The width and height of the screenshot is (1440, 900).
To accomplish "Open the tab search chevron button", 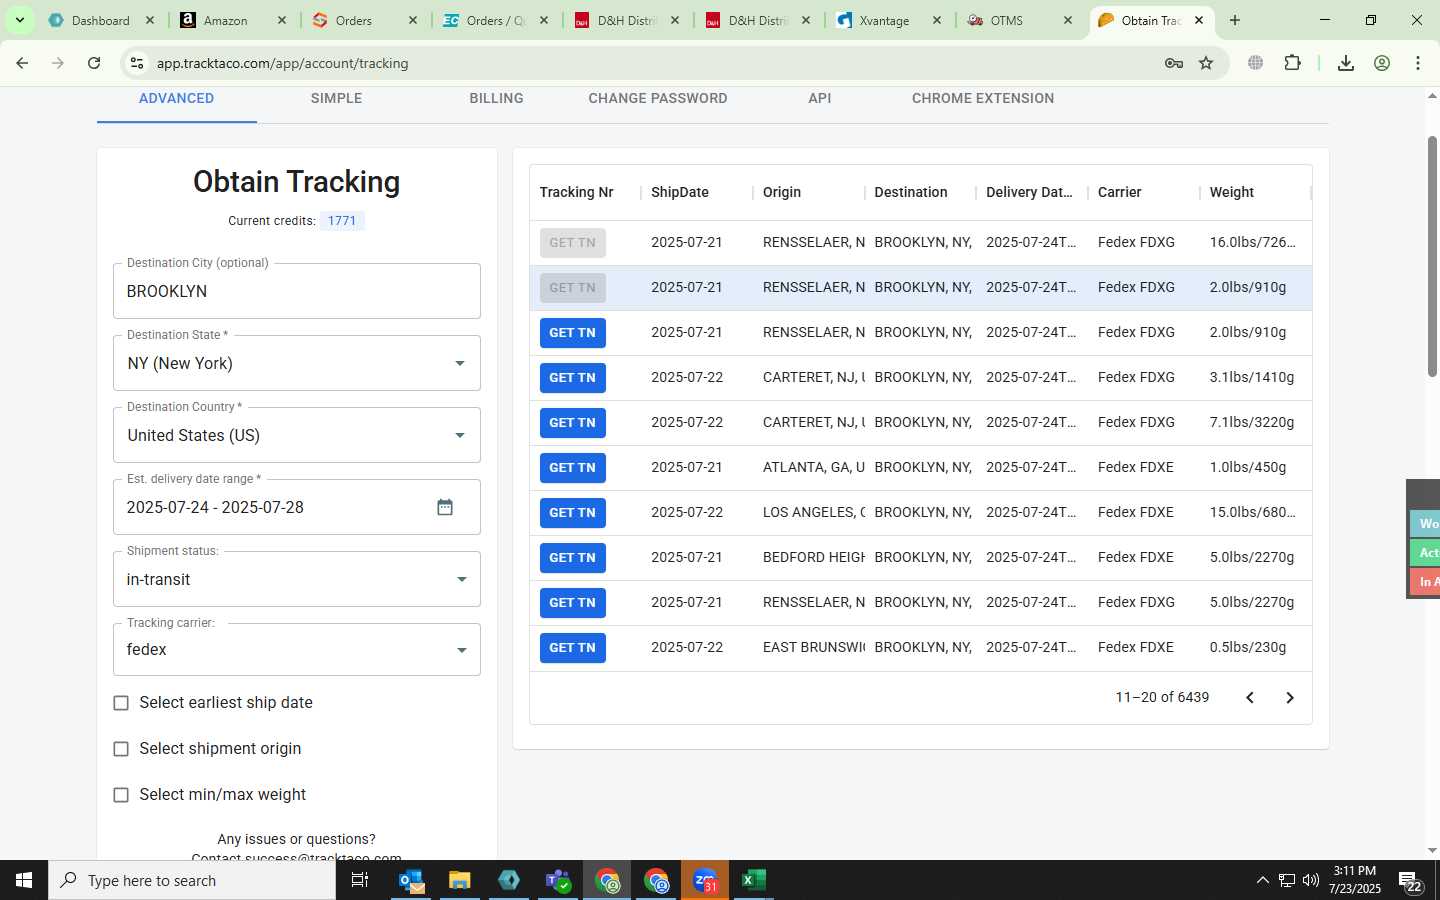I will click(19, 20).
